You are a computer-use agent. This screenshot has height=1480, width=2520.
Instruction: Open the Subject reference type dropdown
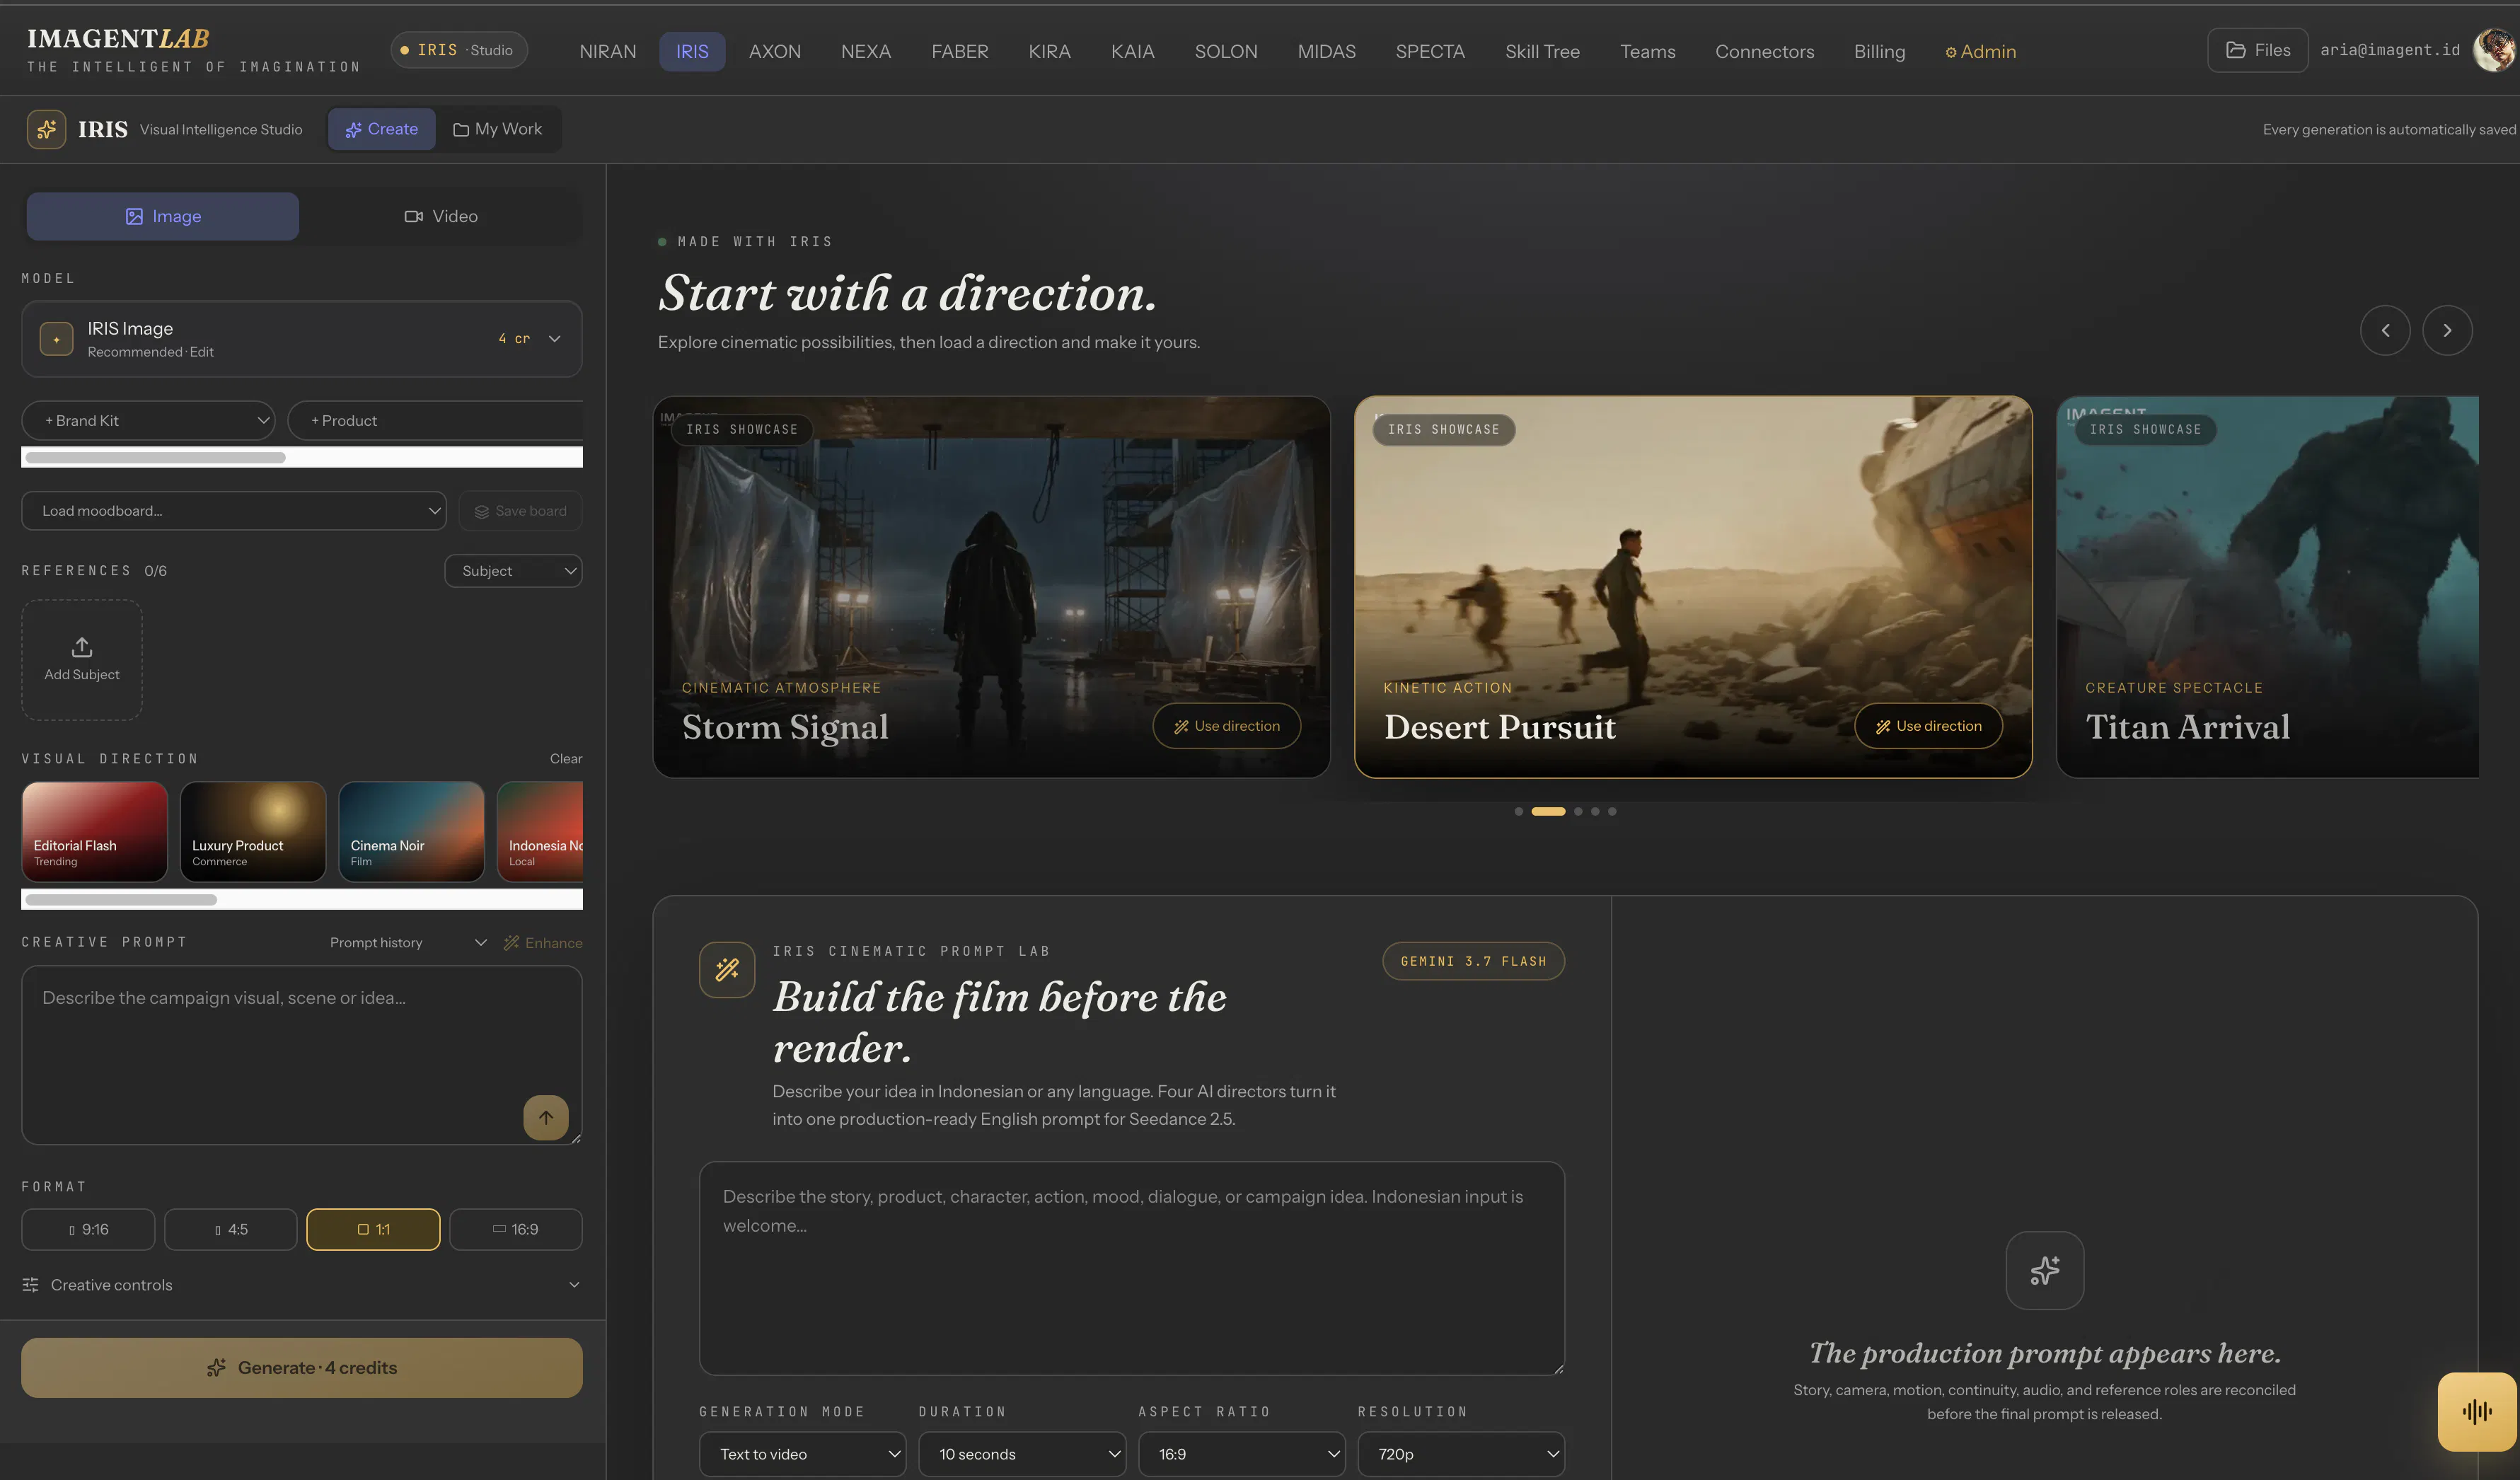coord(513,571)
